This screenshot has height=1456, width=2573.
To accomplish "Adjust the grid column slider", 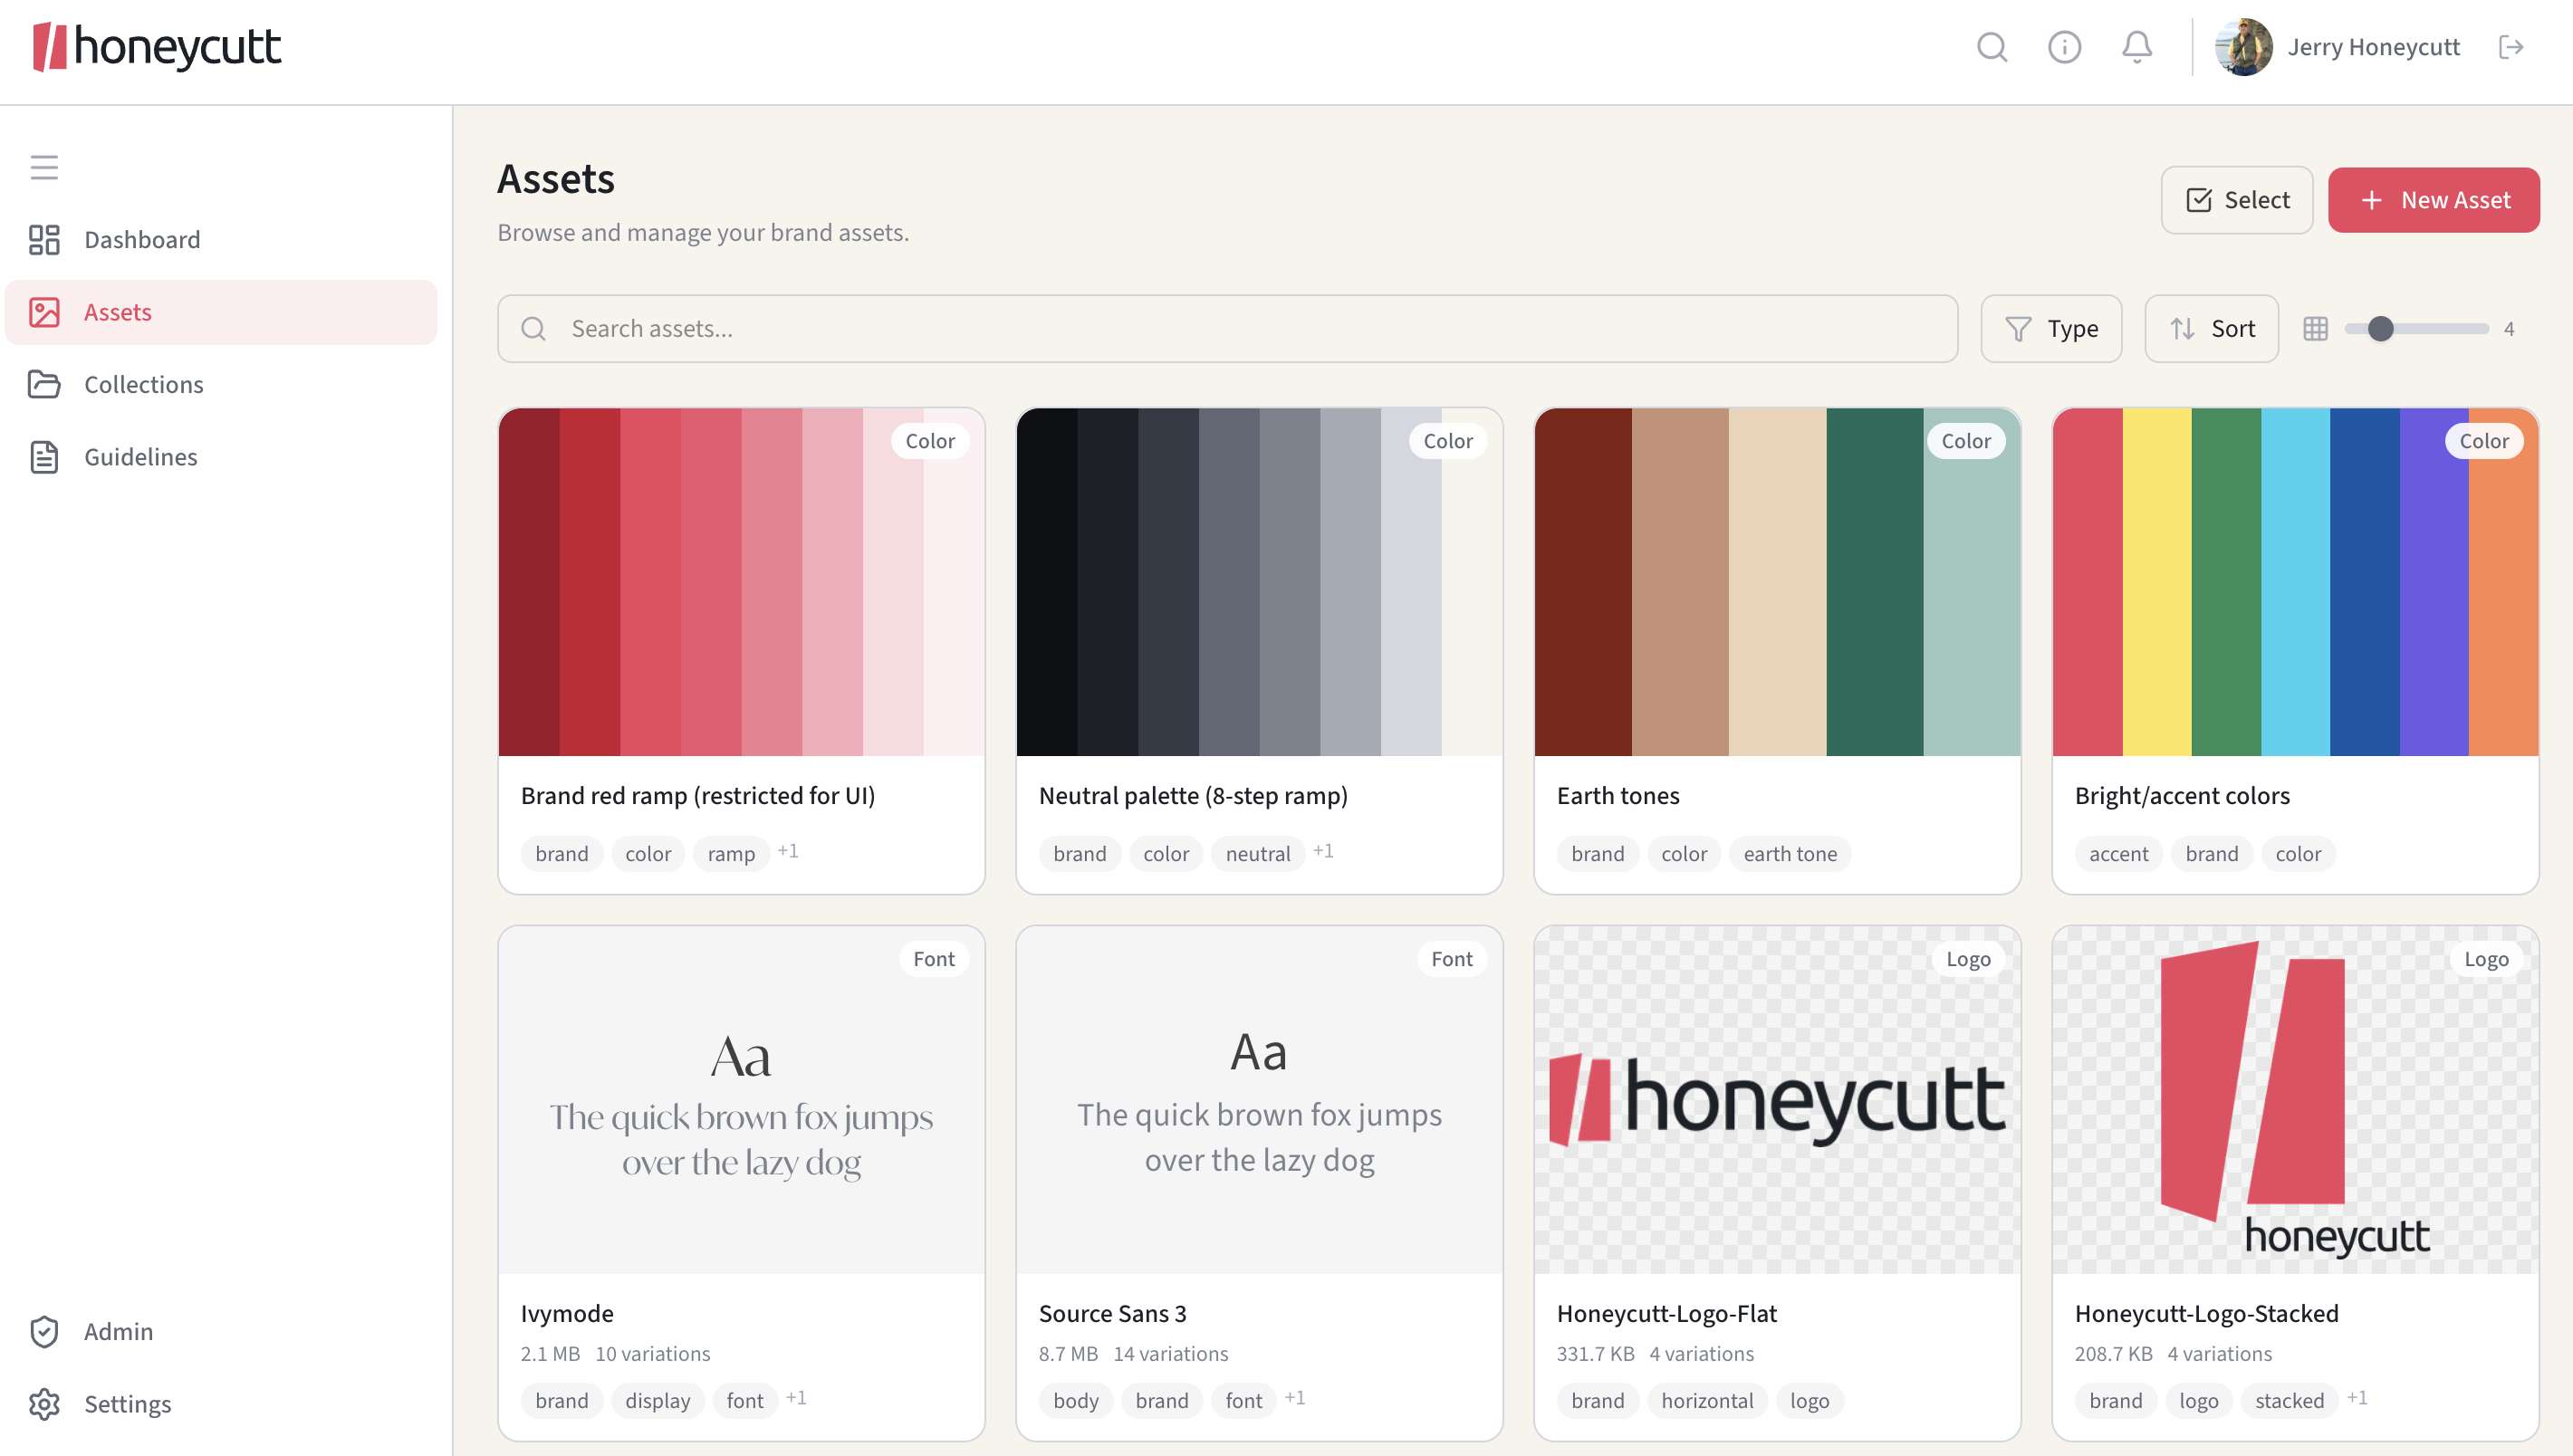I will (2416, 329).
